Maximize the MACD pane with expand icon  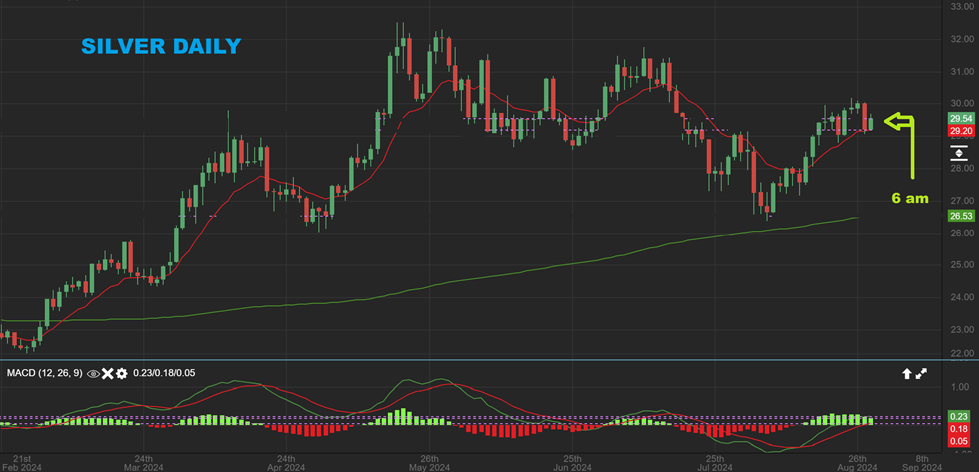pos(921,373)
